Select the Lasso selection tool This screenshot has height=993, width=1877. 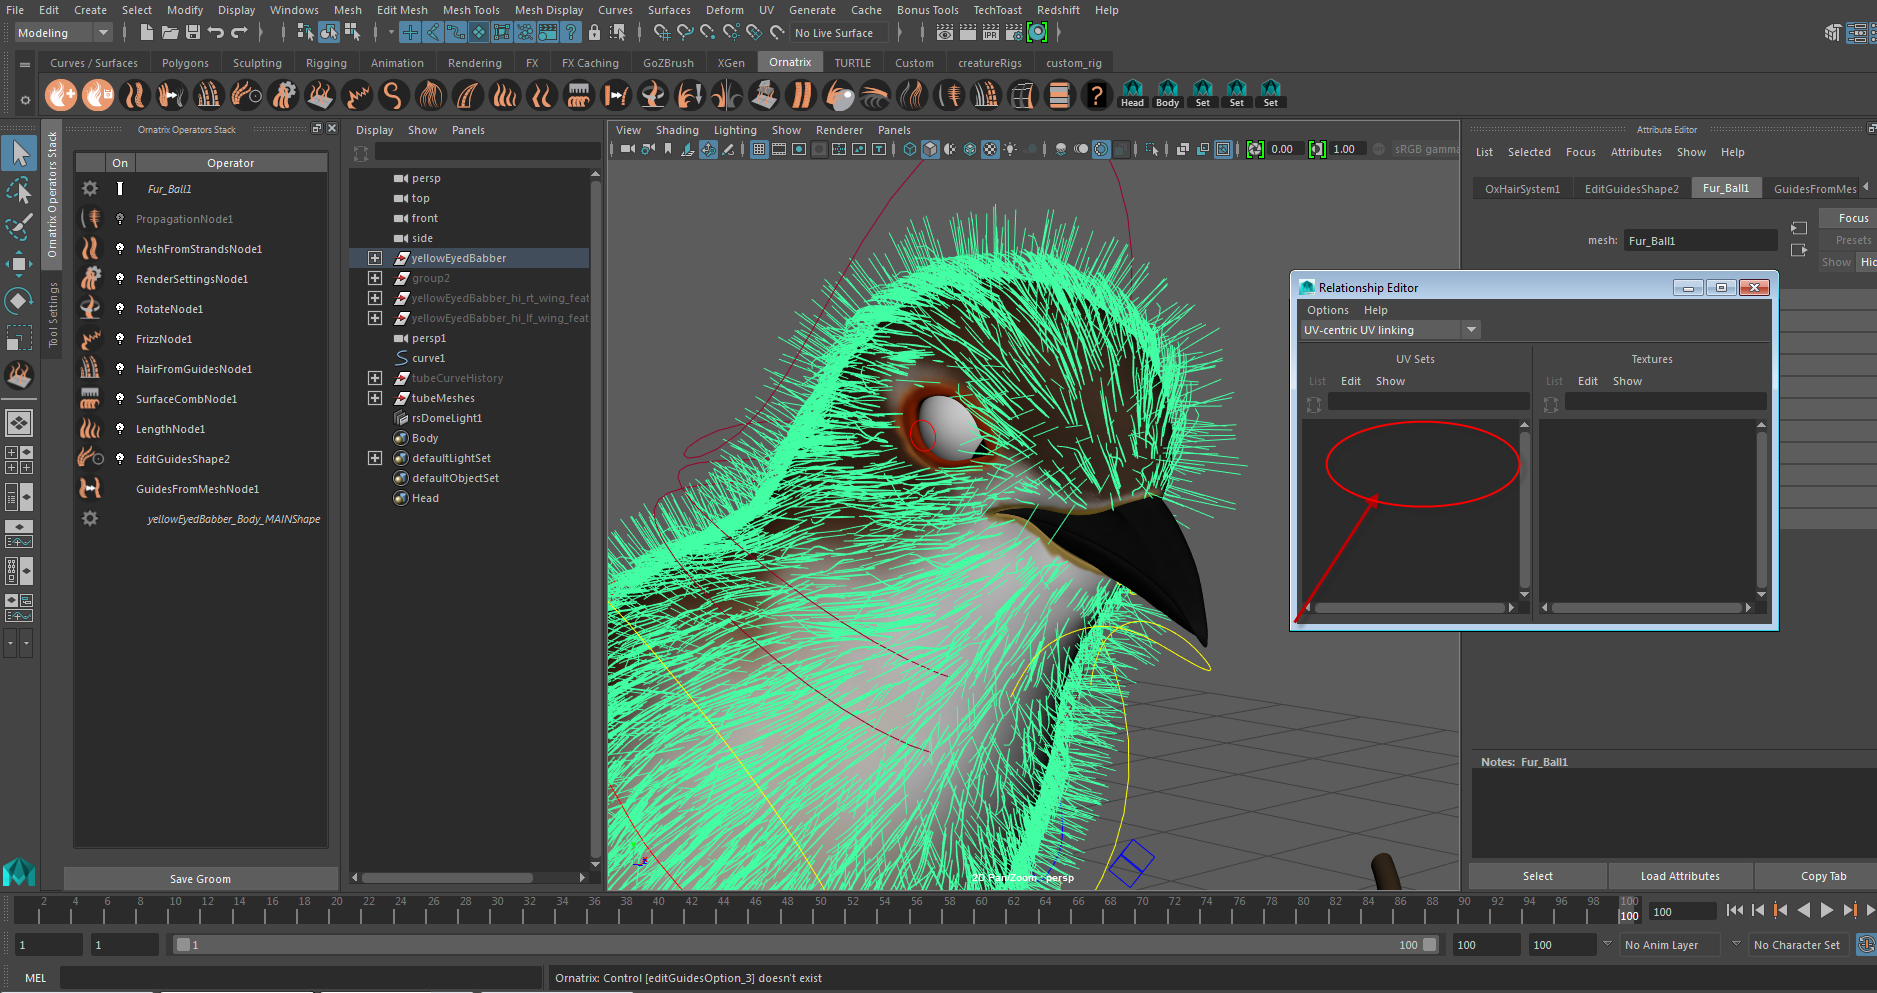coord(19,190)
